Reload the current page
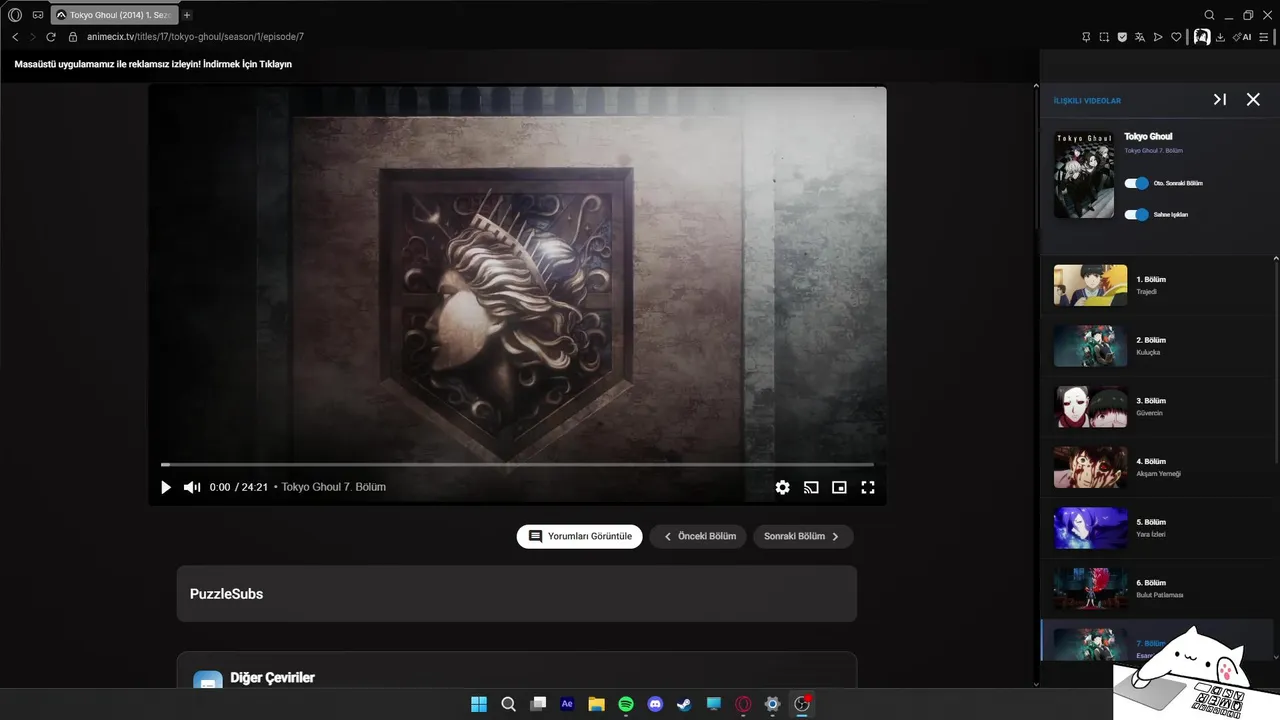The height and width of the screenshot is (720, 1280). click(51, 37)
